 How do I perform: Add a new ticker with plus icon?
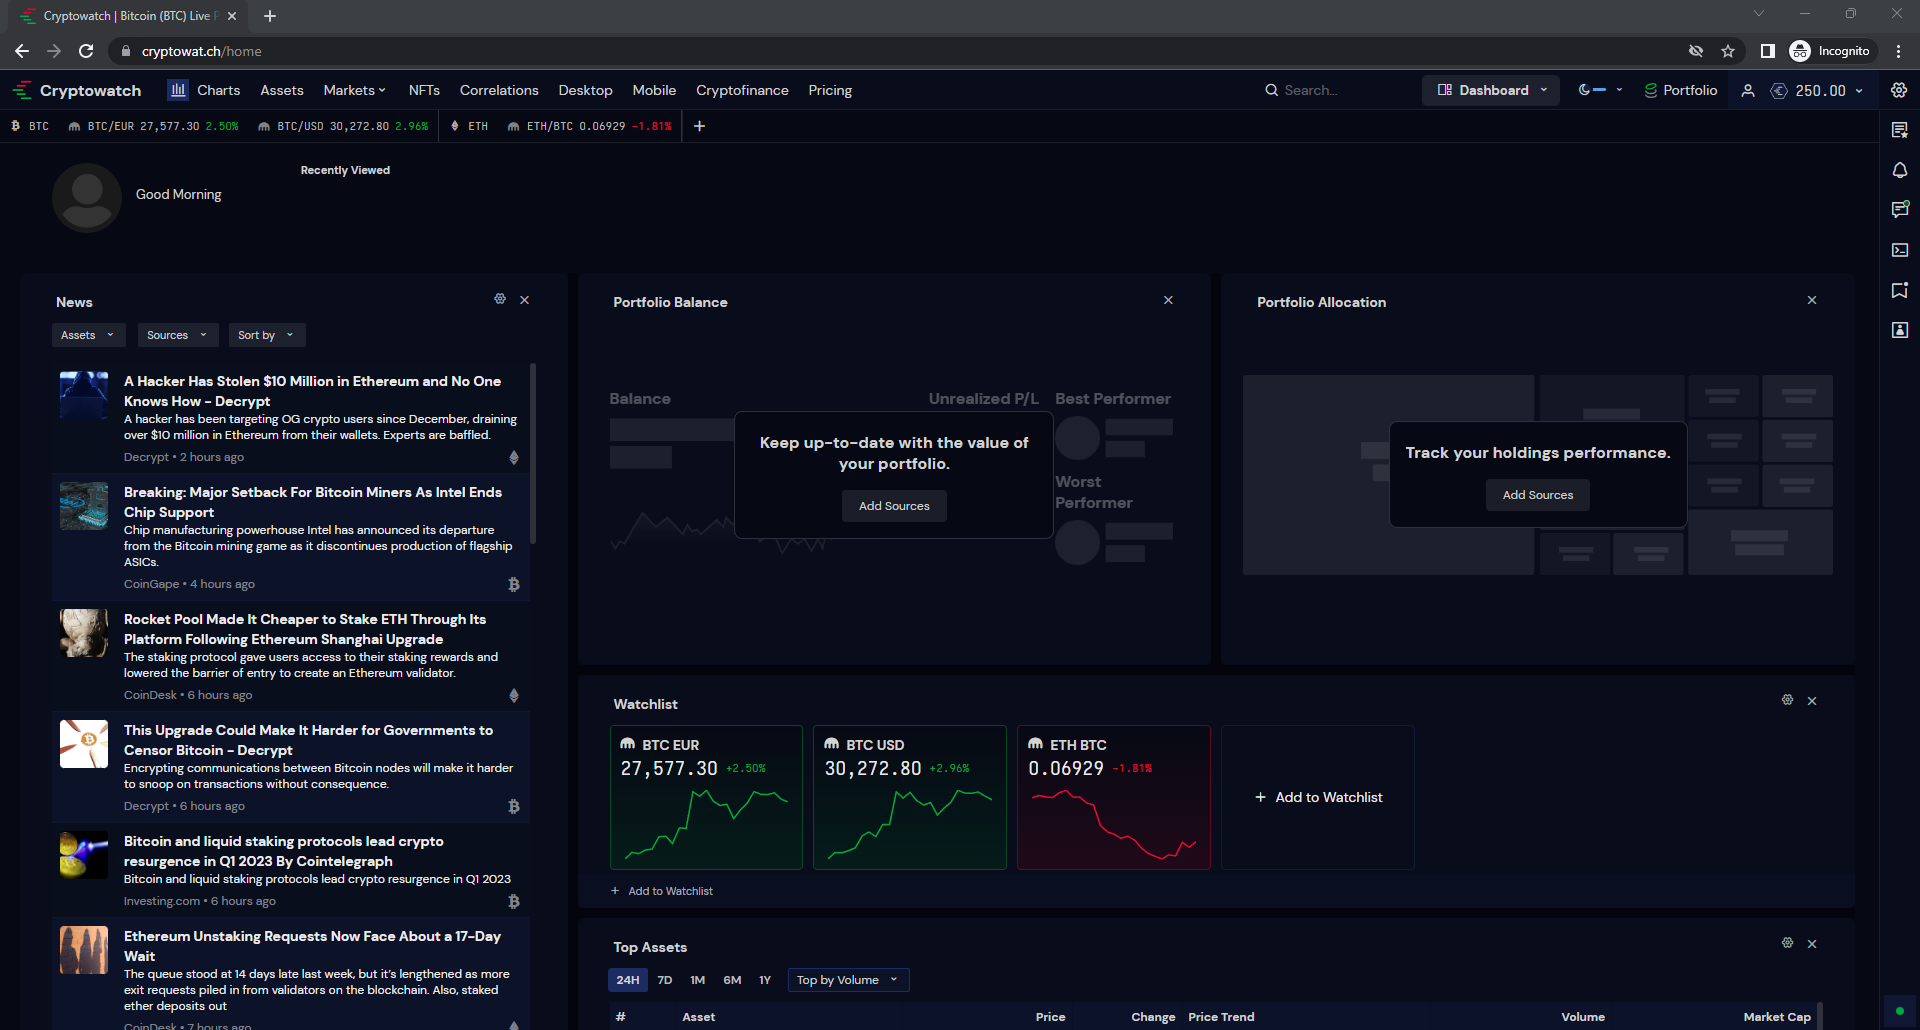point(700,126)
